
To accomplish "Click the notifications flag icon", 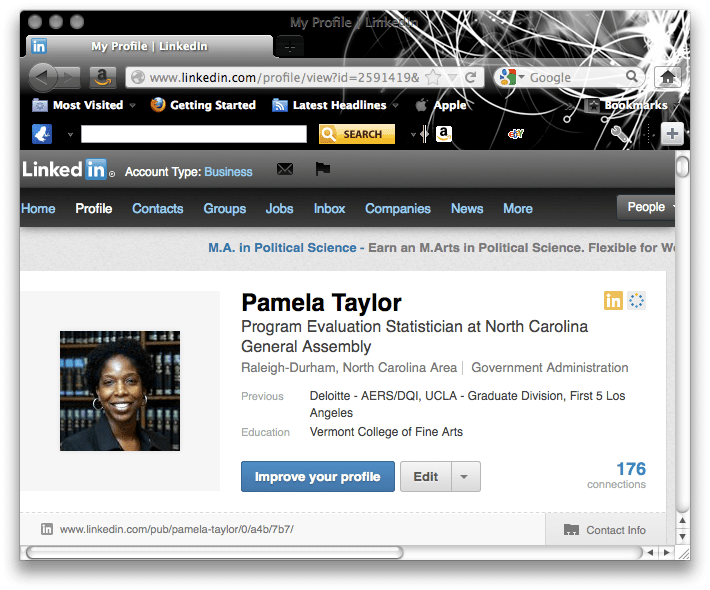I will click(x=322, y=170).
